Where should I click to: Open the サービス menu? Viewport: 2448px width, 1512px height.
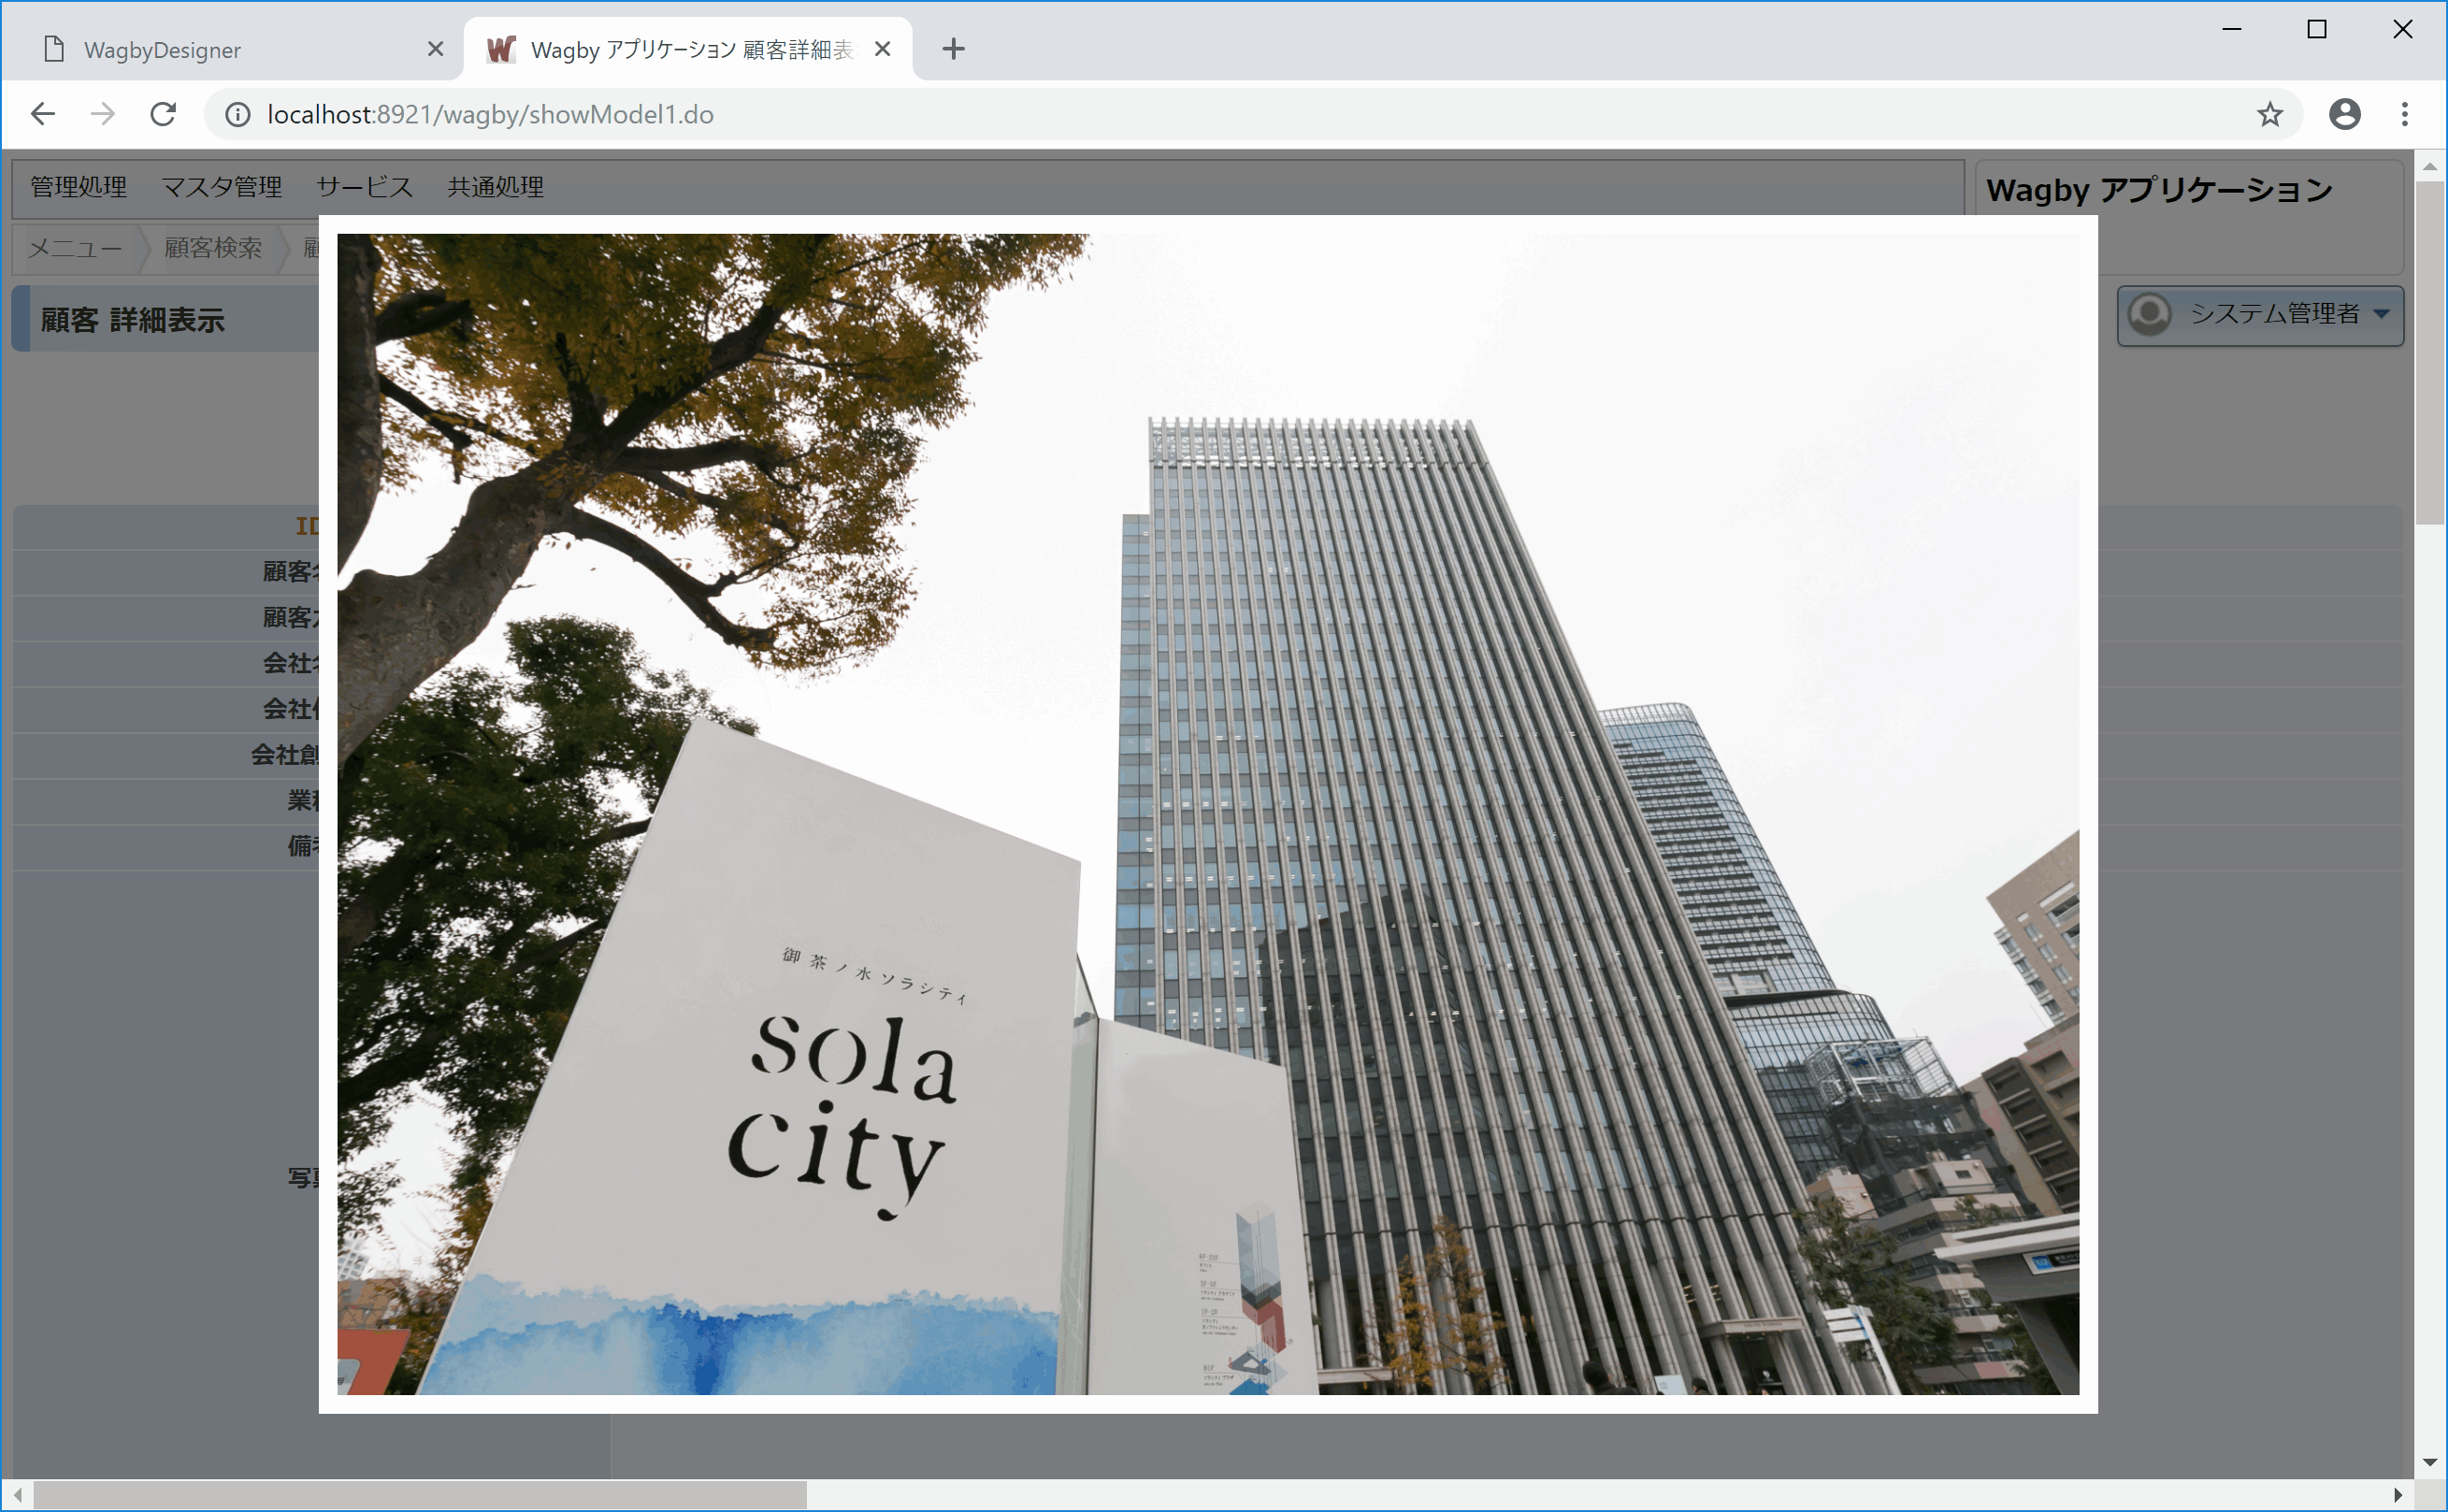pos(364,187)
